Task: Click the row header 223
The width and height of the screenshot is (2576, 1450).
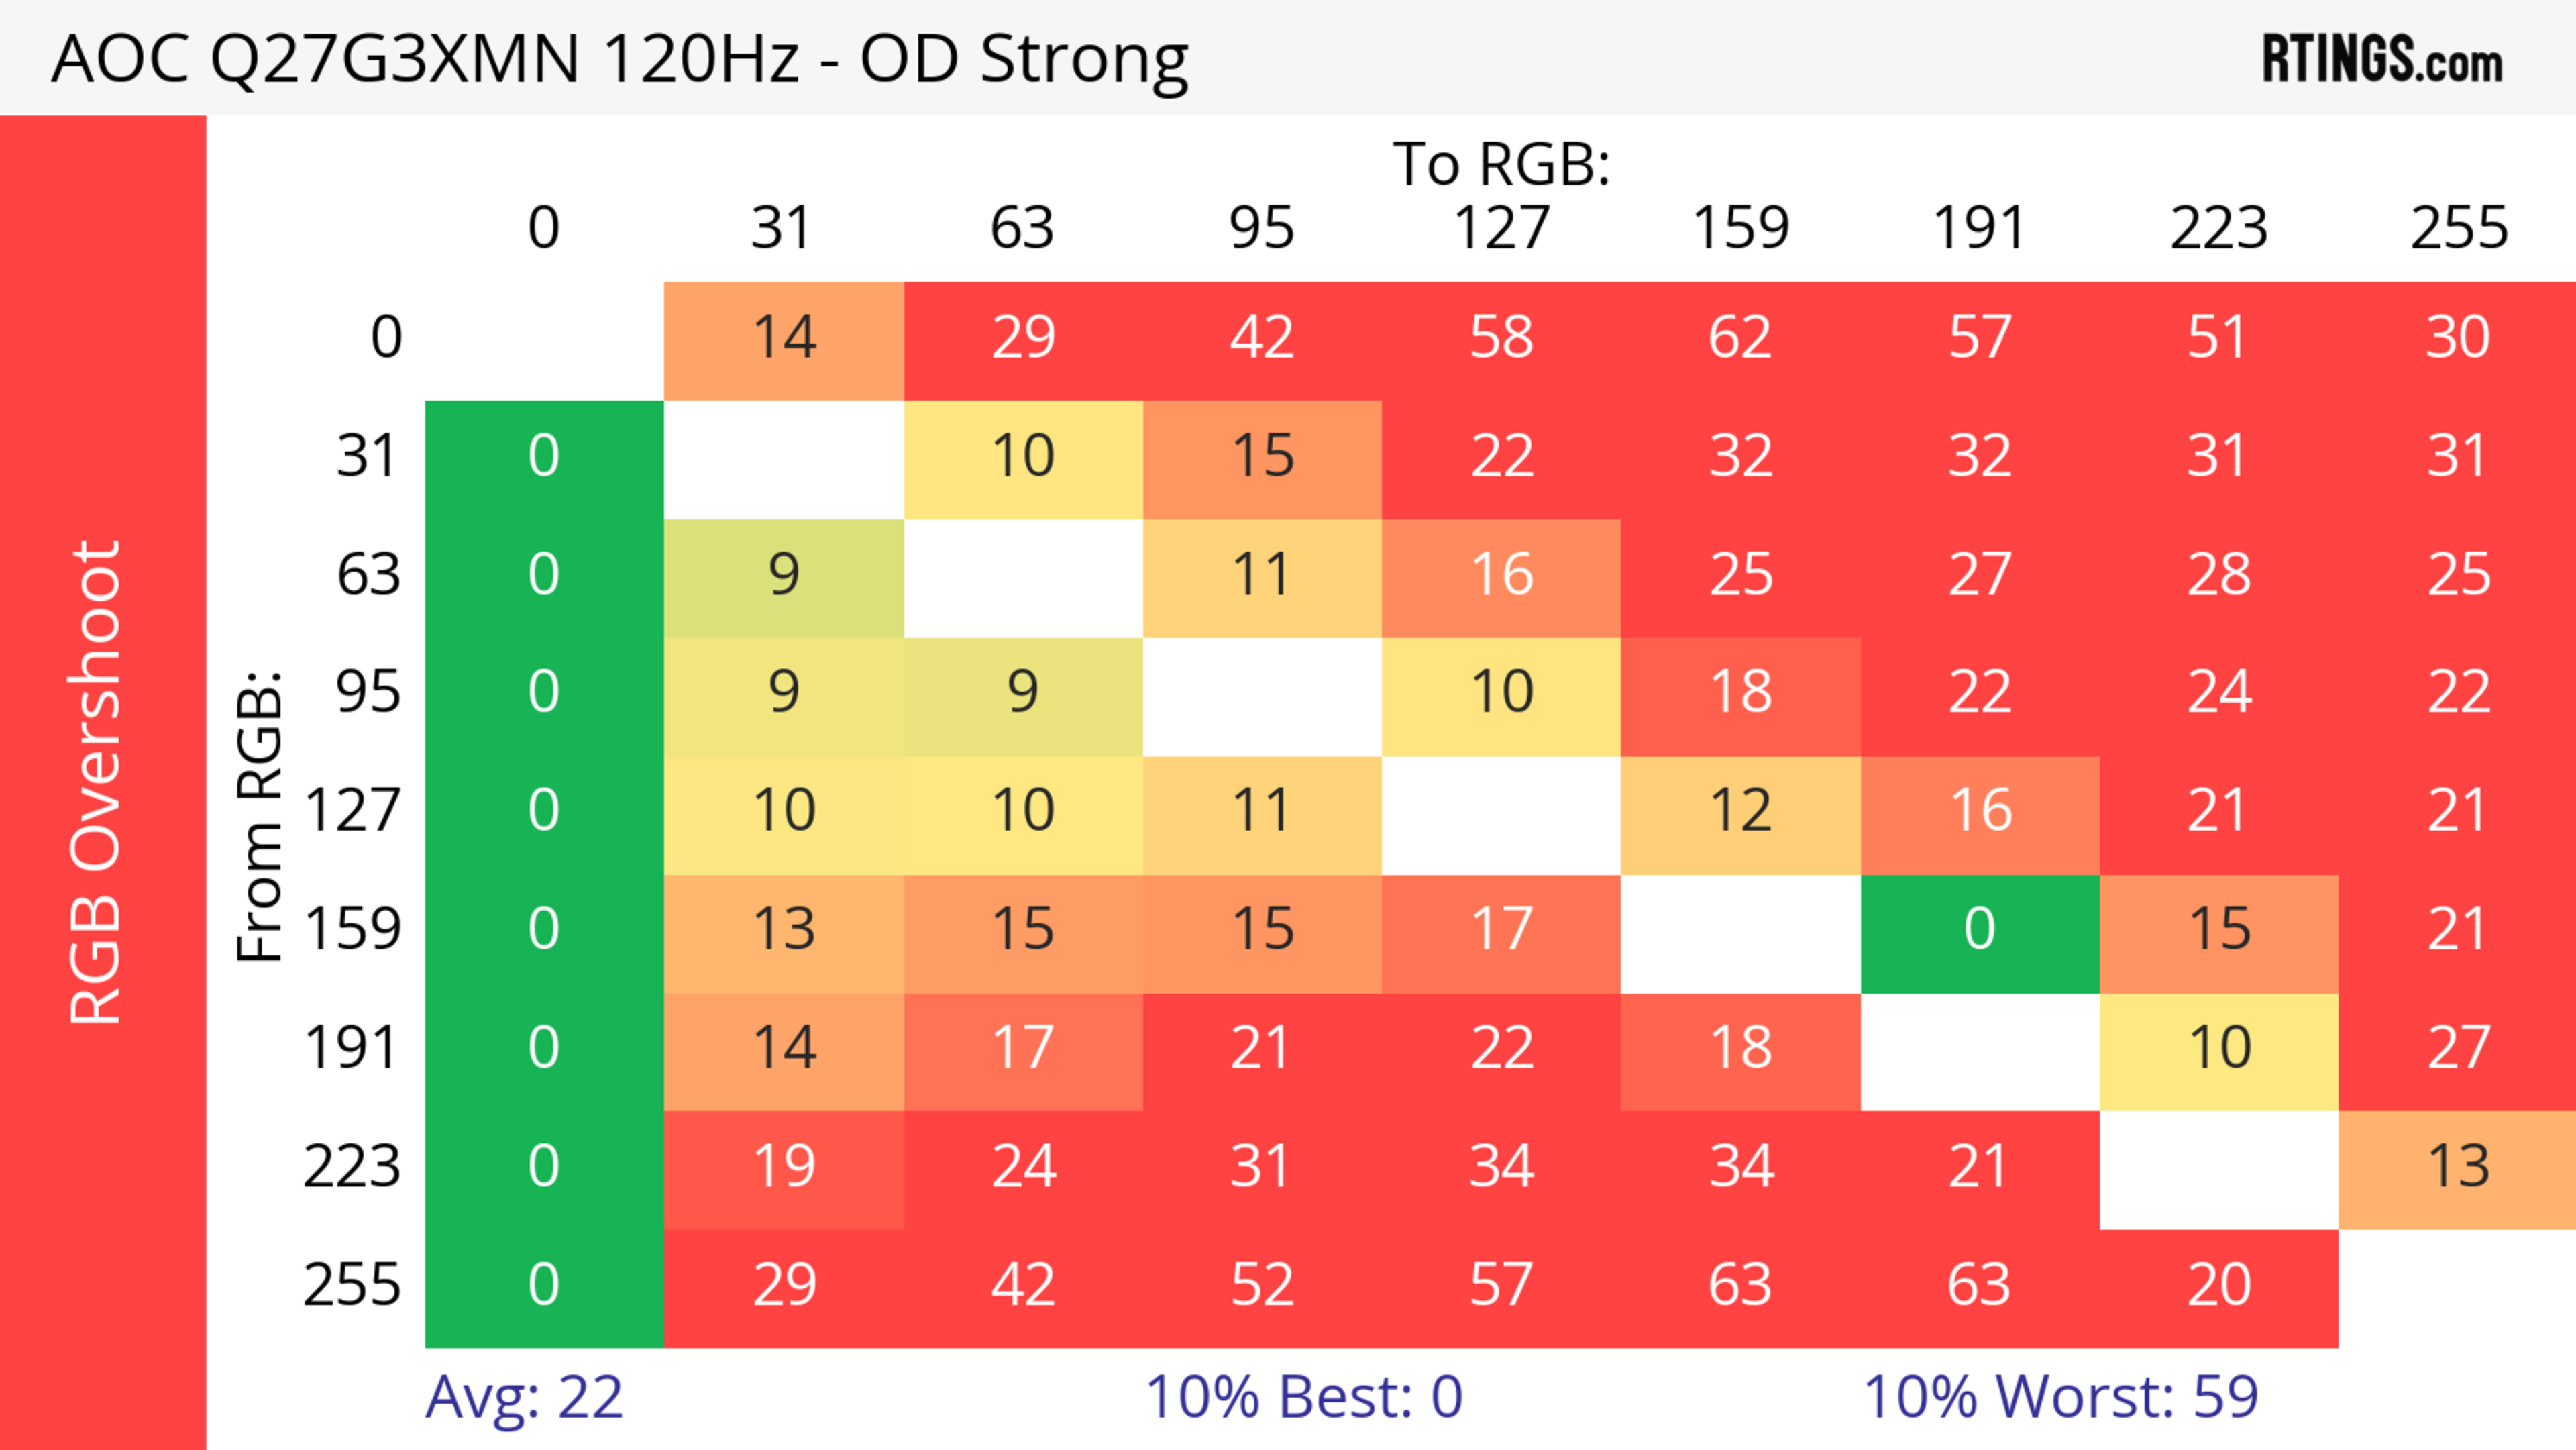Action: click(352, 1167)
